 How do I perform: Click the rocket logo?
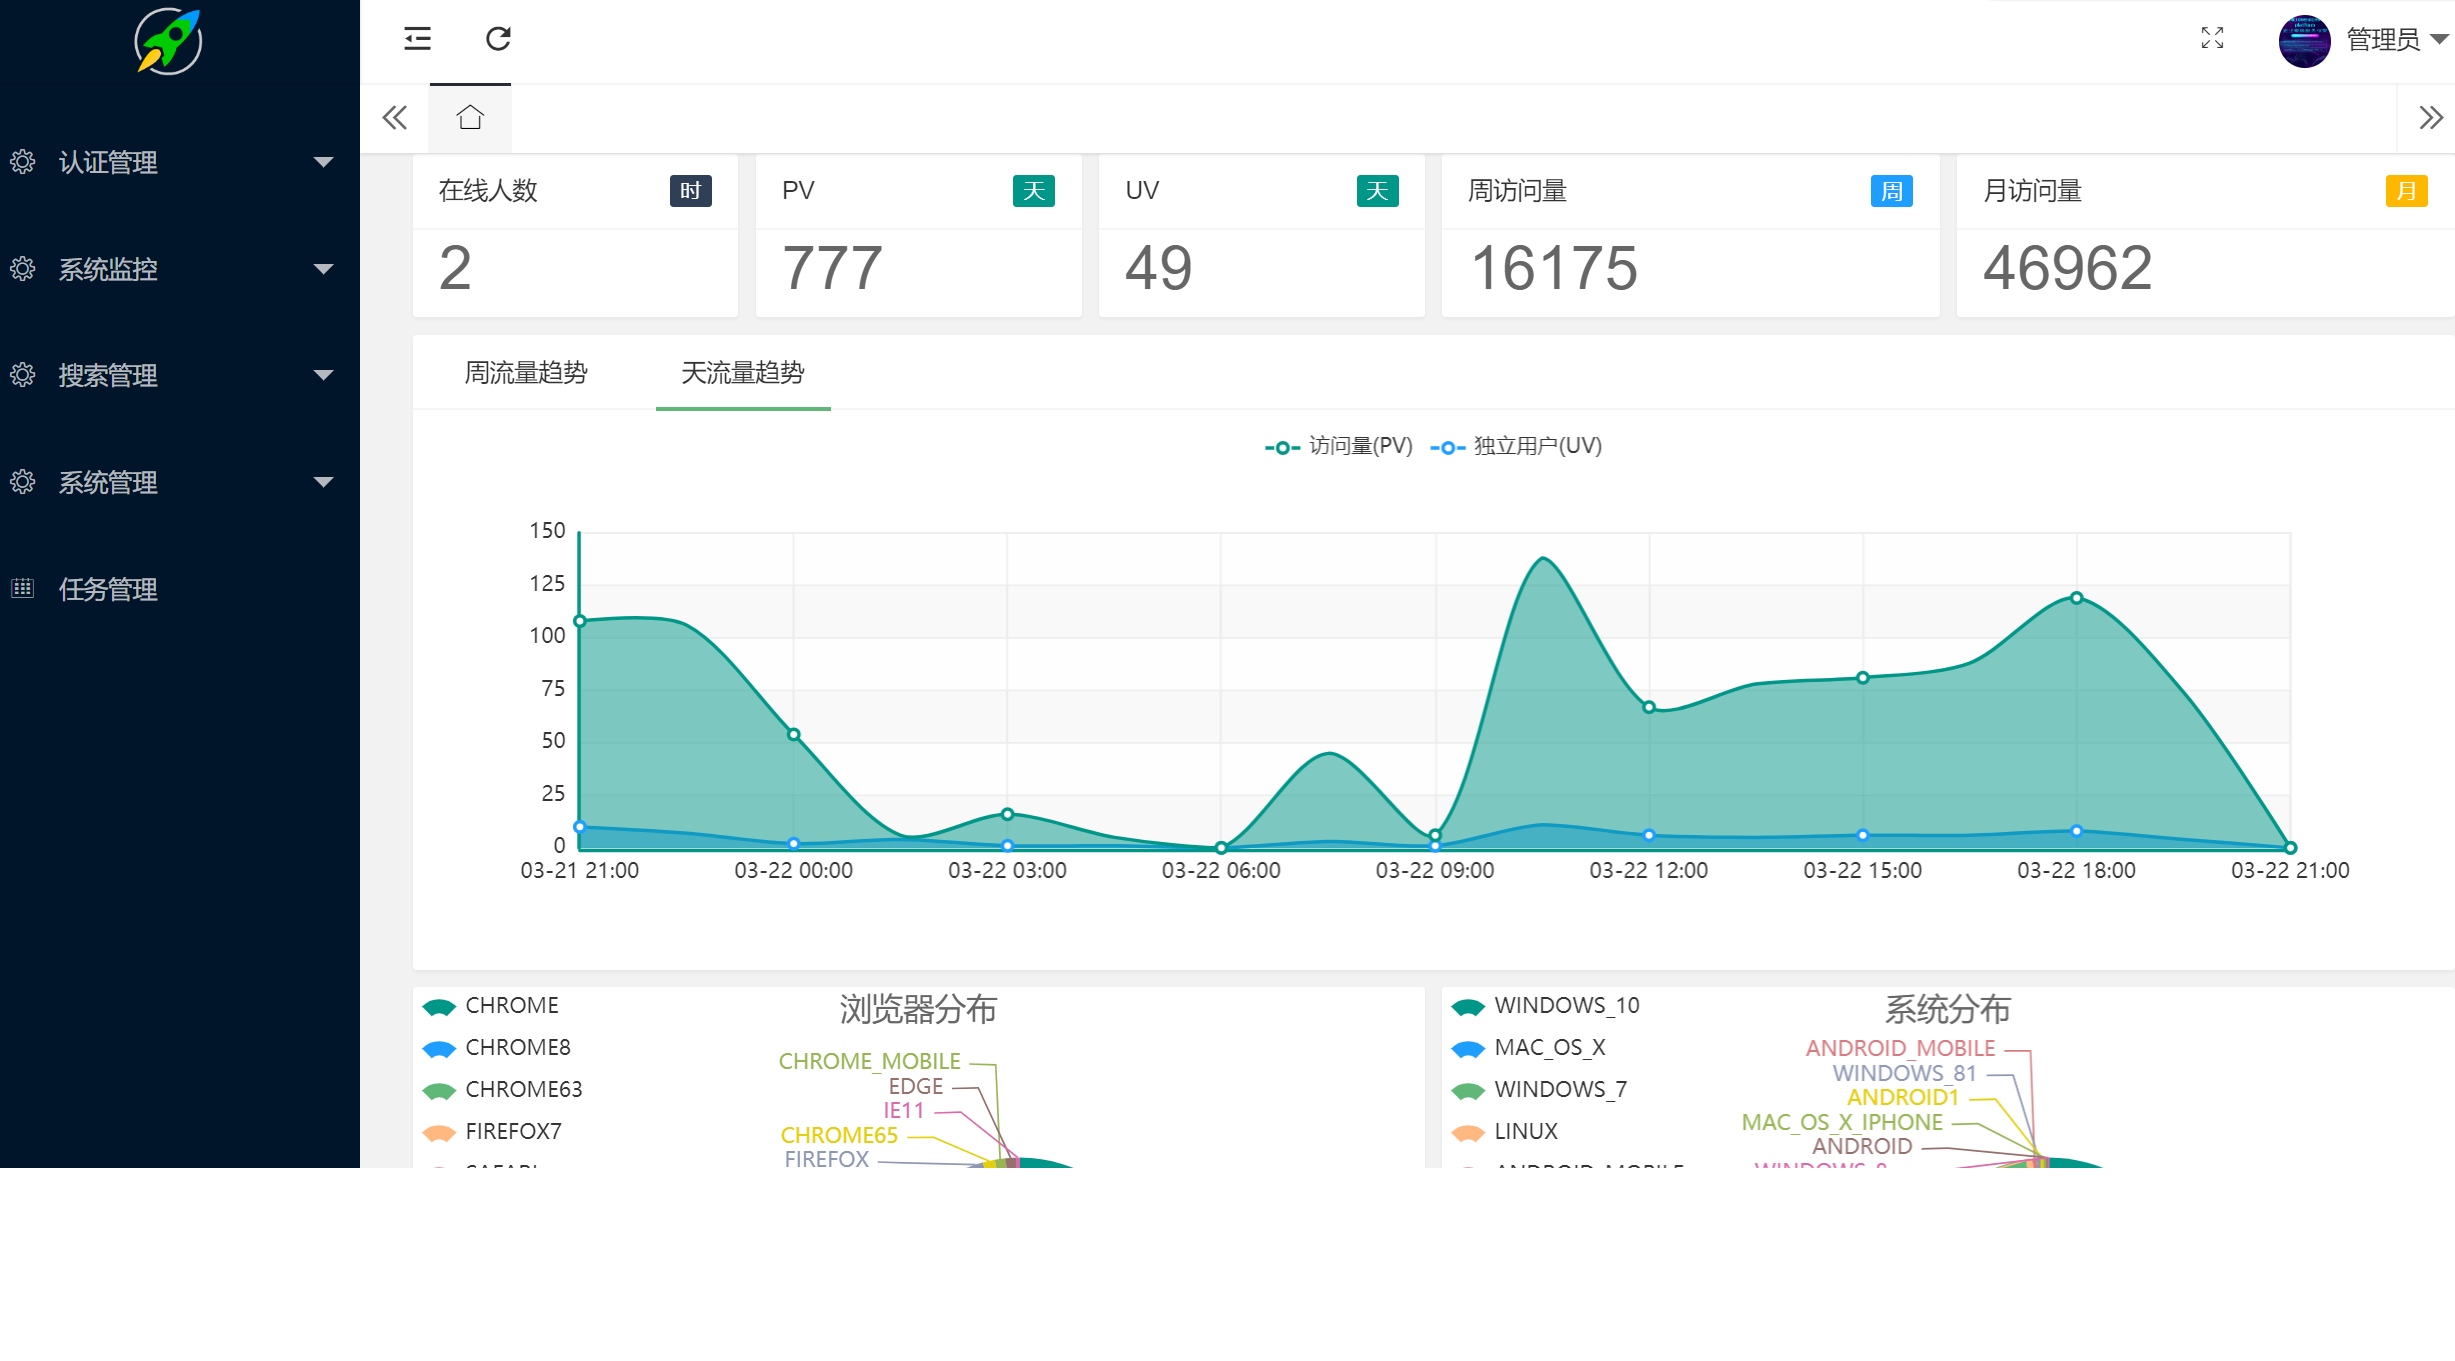pos(168,41)
